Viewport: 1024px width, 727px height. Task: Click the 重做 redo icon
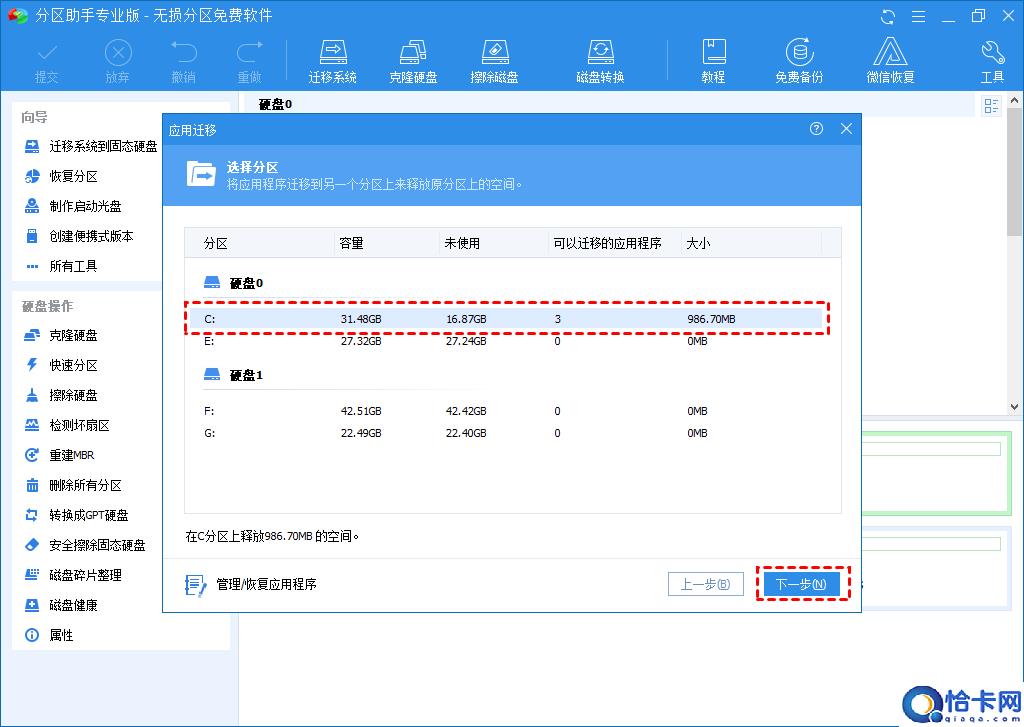tap(249, 61)
